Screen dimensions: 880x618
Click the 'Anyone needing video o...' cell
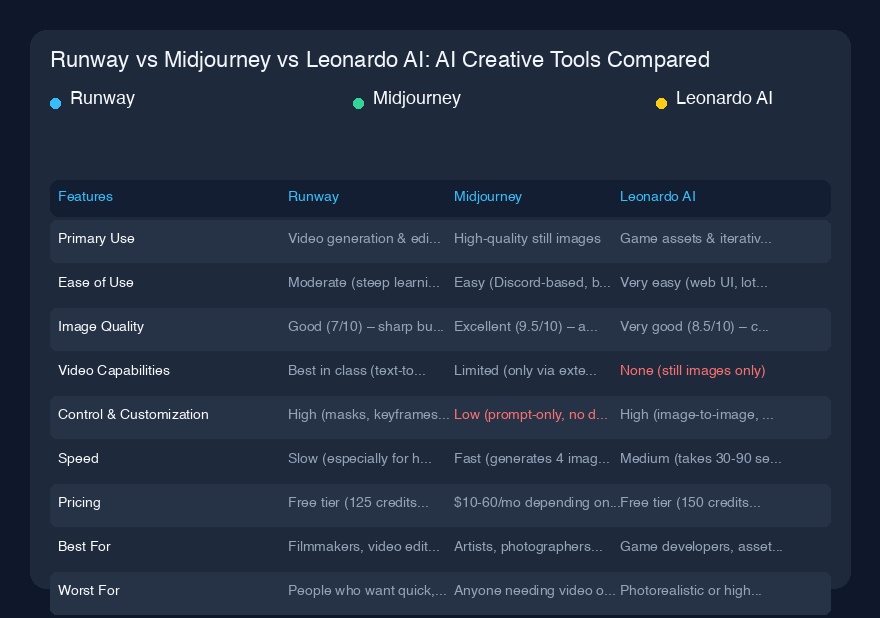click(x=535, y=590)
